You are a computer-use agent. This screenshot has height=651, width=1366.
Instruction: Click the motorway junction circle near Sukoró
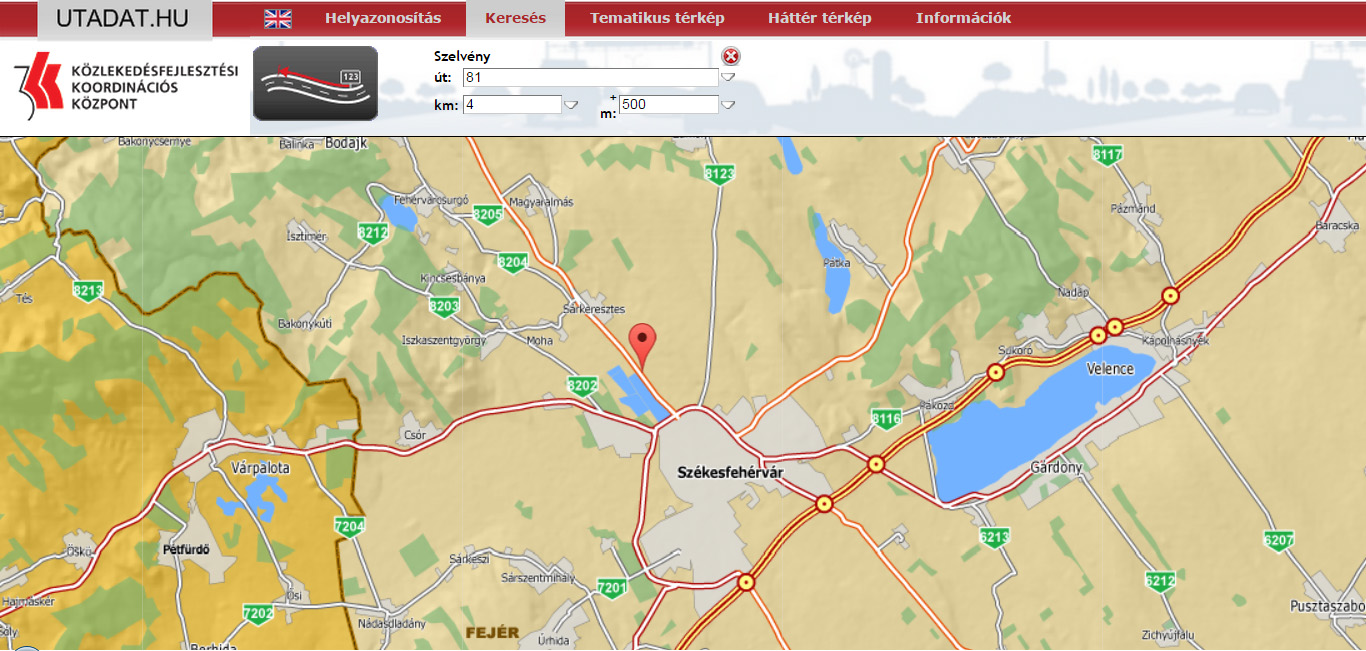click(995, 372)
